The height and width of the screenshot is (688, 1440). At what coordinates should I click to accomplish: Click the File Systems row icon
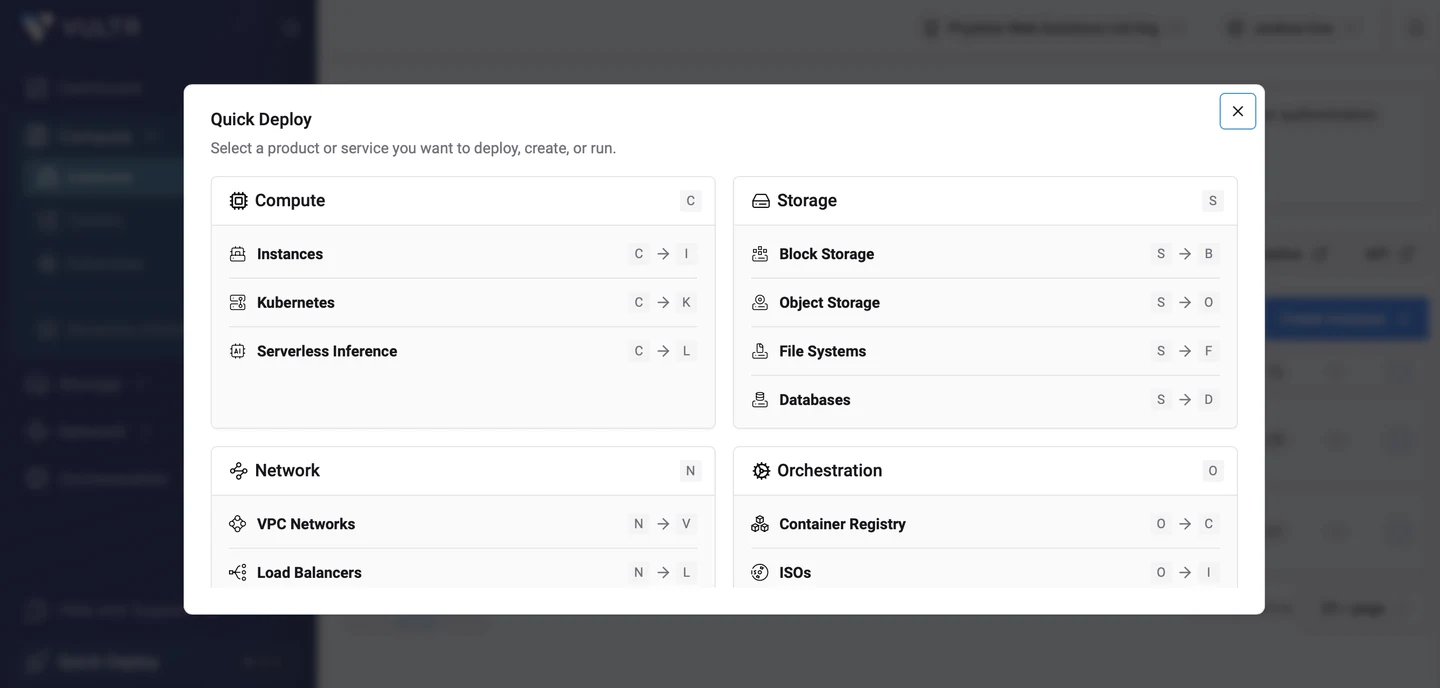click(x=760, y=351)
